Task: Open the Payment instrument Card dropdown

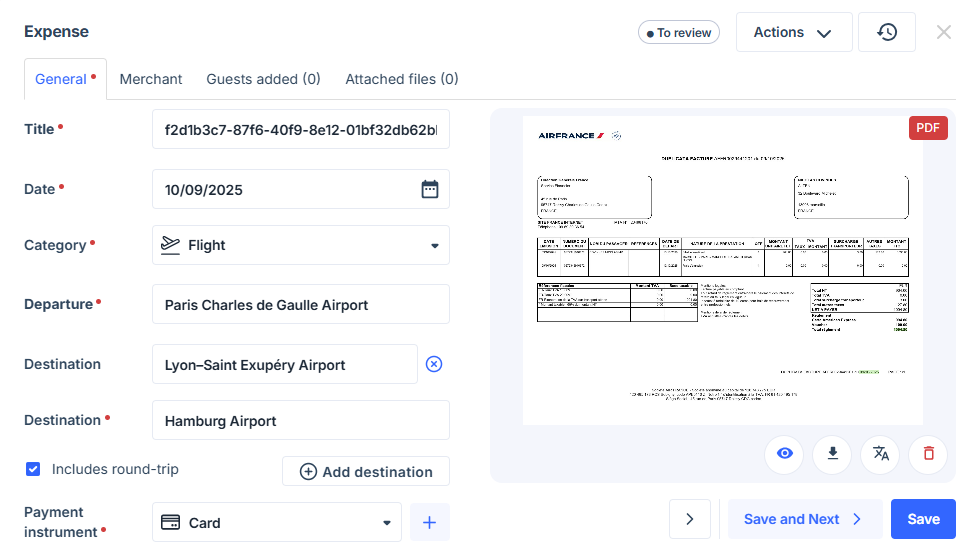Action: [387, 523]
